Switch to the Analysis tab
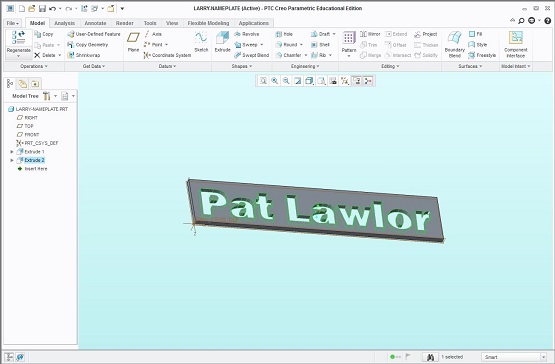 [64, 23]
